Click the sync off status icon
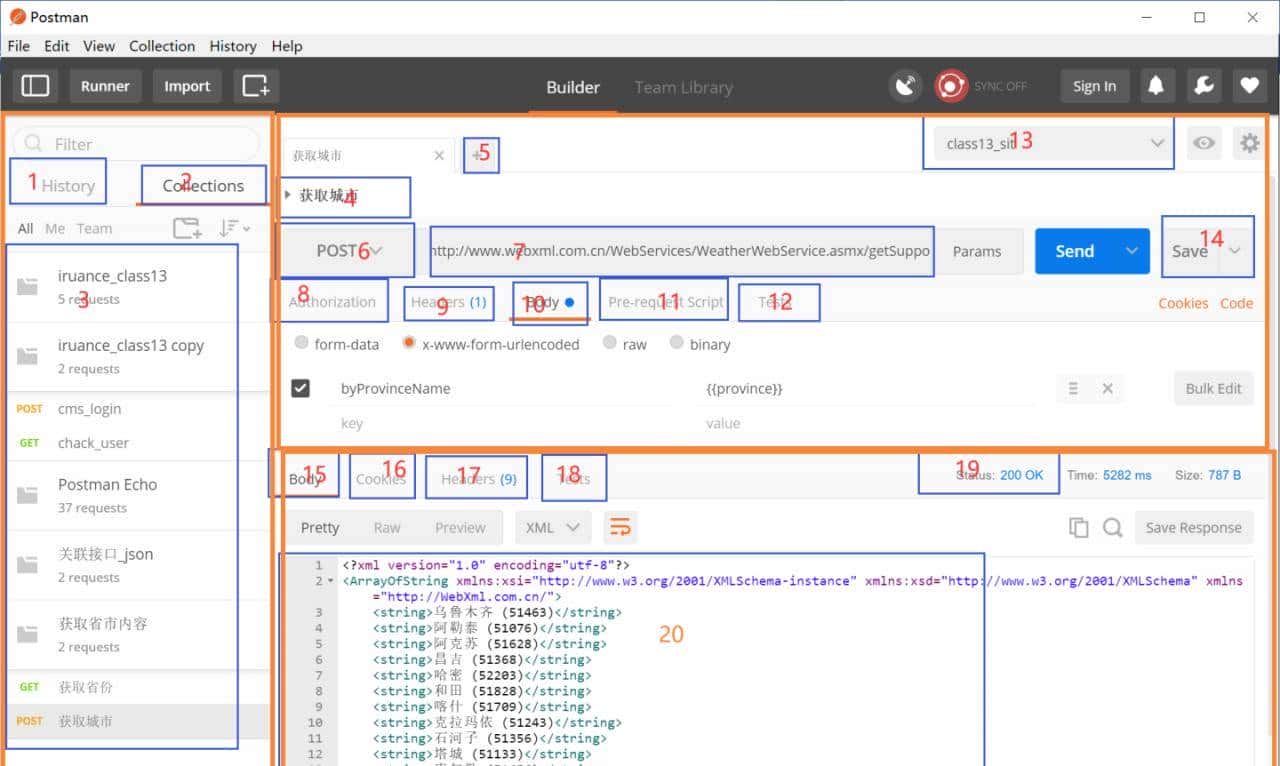Screen dimensions: 1280x766 point(951,86)
